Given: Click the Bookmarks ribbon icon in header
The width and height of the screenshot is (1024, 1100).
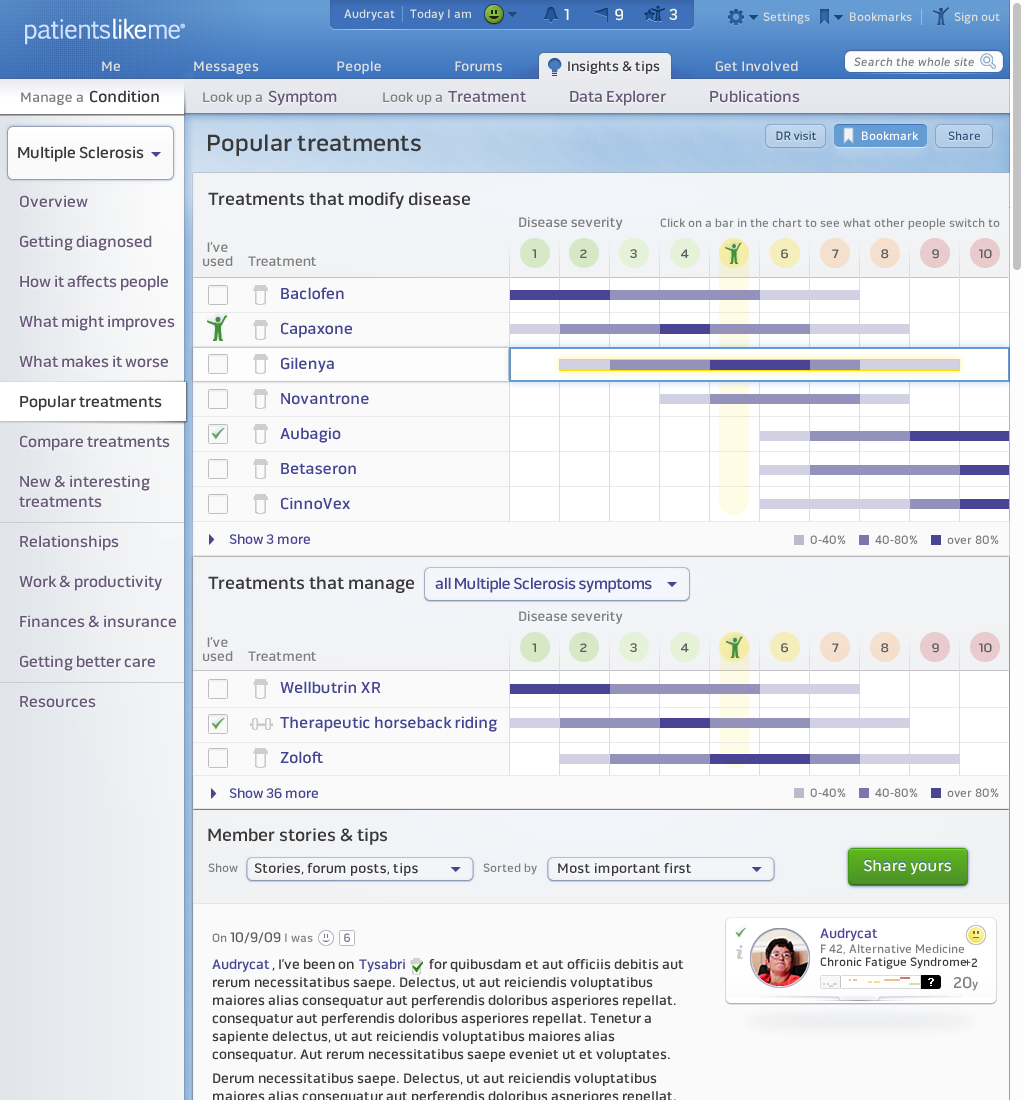Looking at the screenshot, I should tap(825, 16).
